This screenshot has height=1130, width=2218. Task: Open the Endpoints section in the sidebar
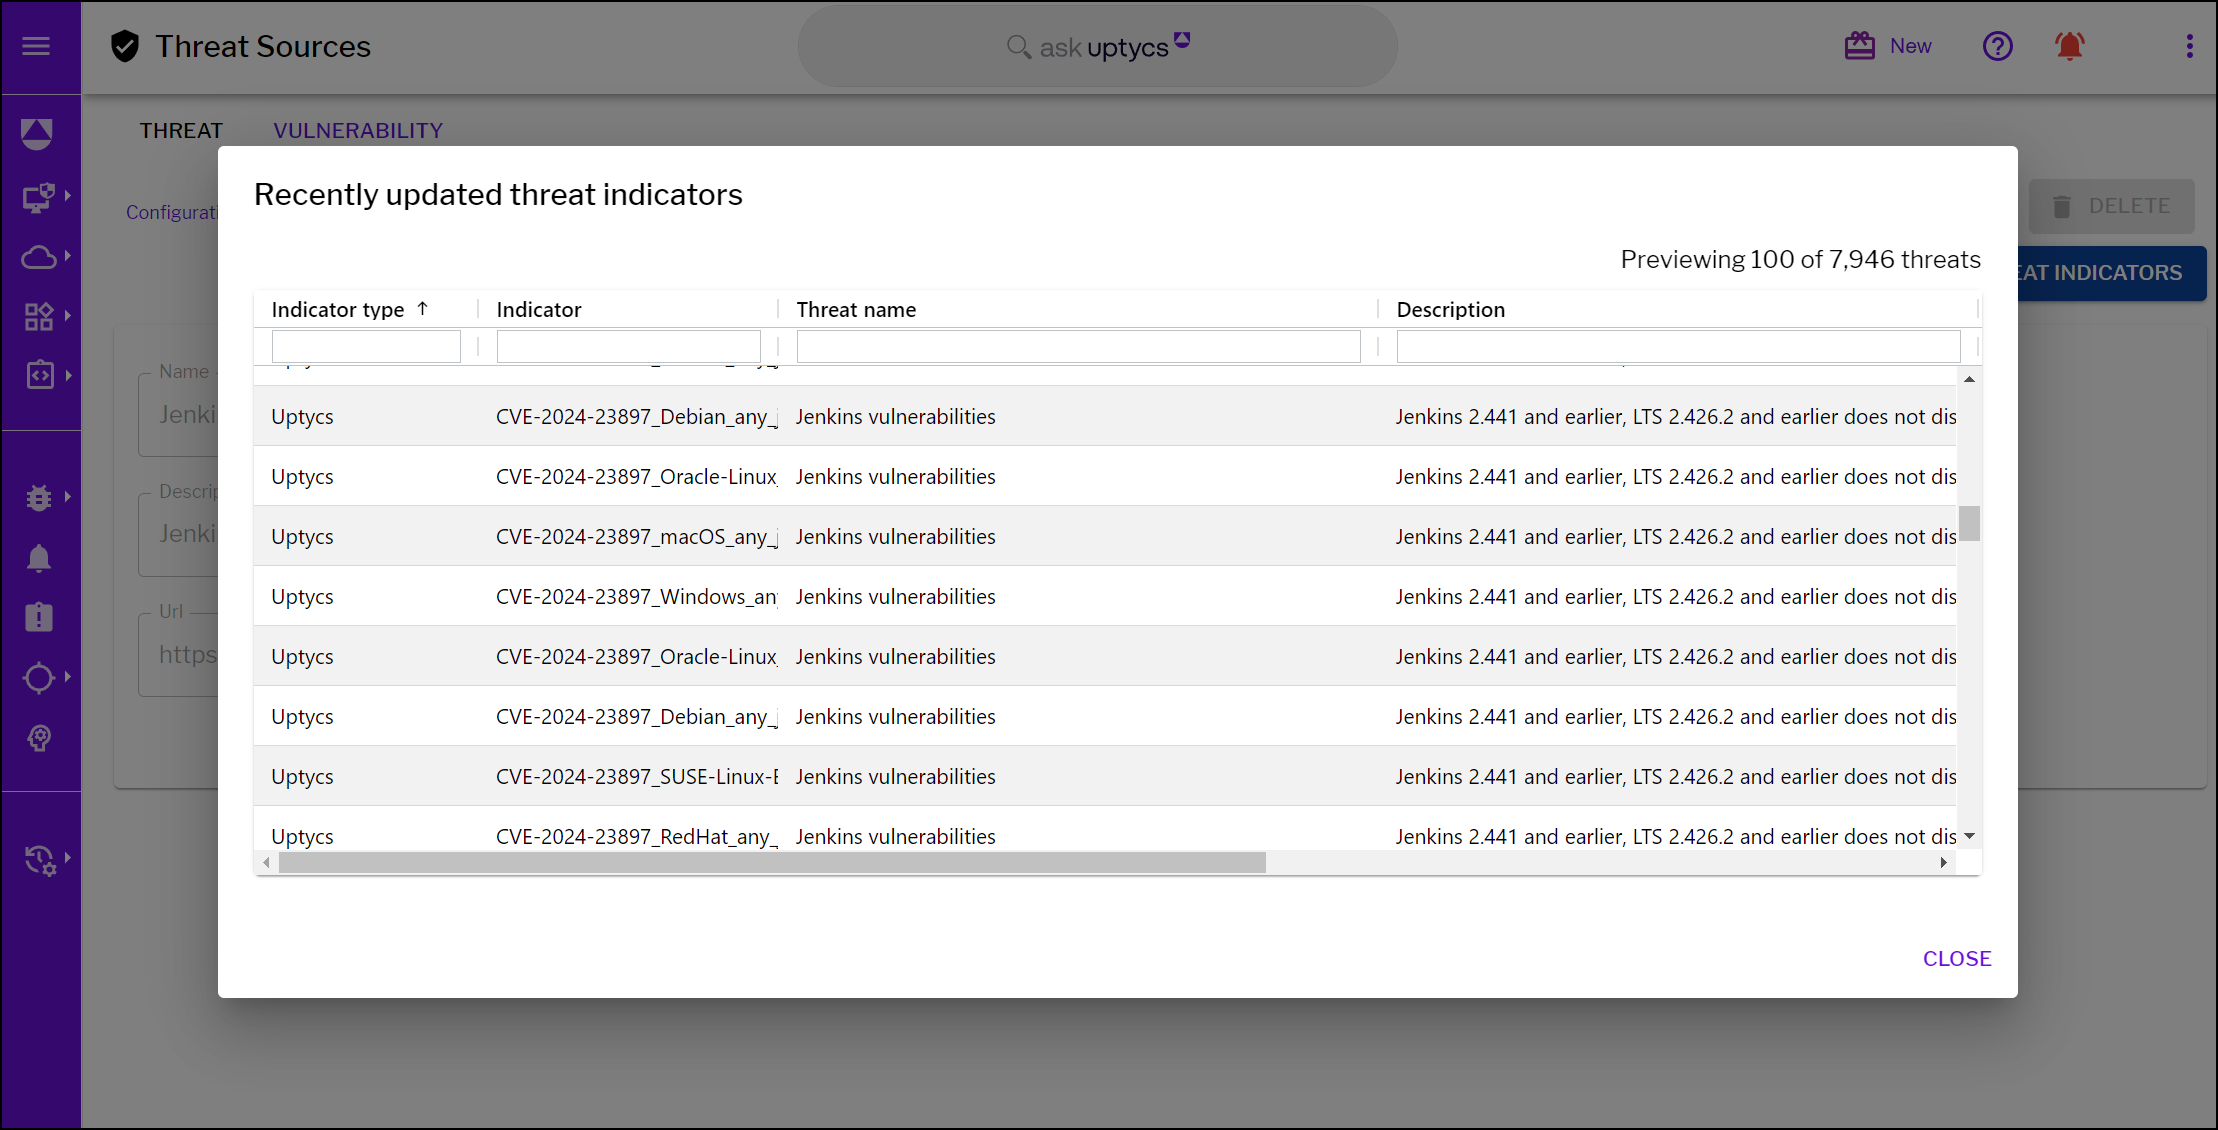[40, 197]
